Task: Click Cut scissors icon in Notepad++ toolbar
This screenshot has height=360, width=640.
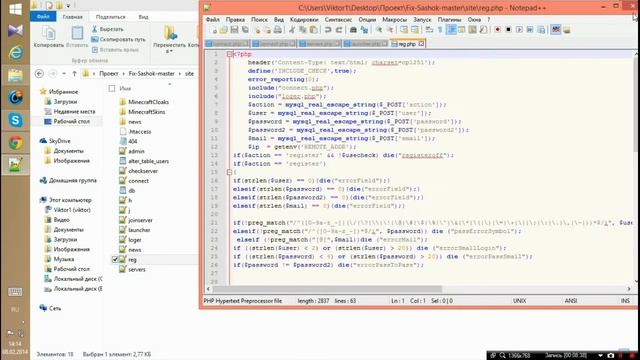Action: [292, 30]
